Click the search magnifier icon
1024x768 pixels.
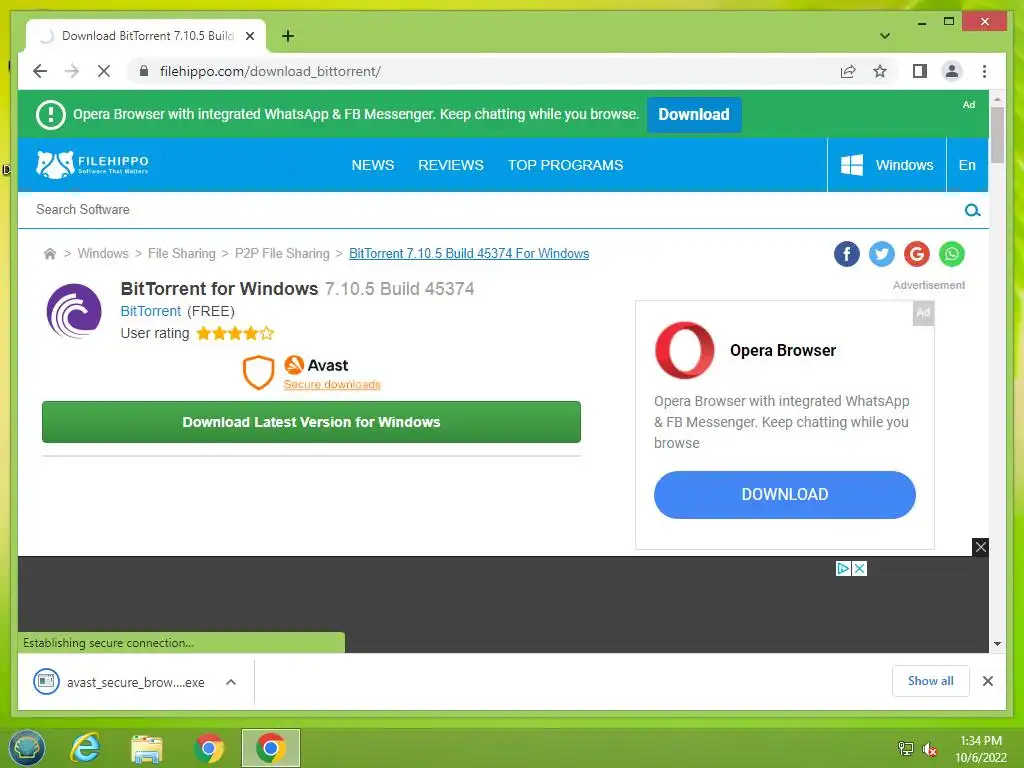[x=972, y=210]
